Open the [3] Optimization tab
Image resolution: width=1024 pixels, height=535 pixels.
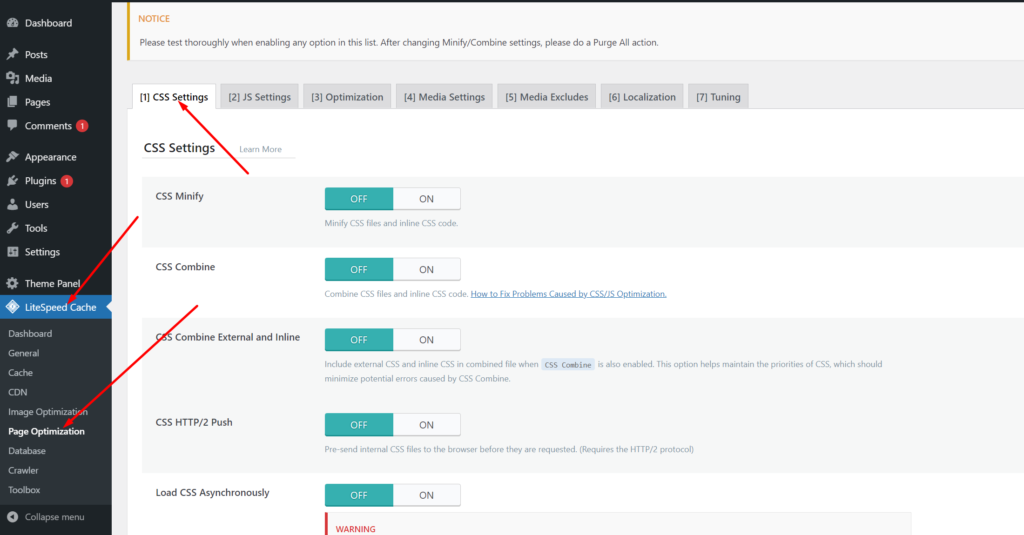click(347, 97)
